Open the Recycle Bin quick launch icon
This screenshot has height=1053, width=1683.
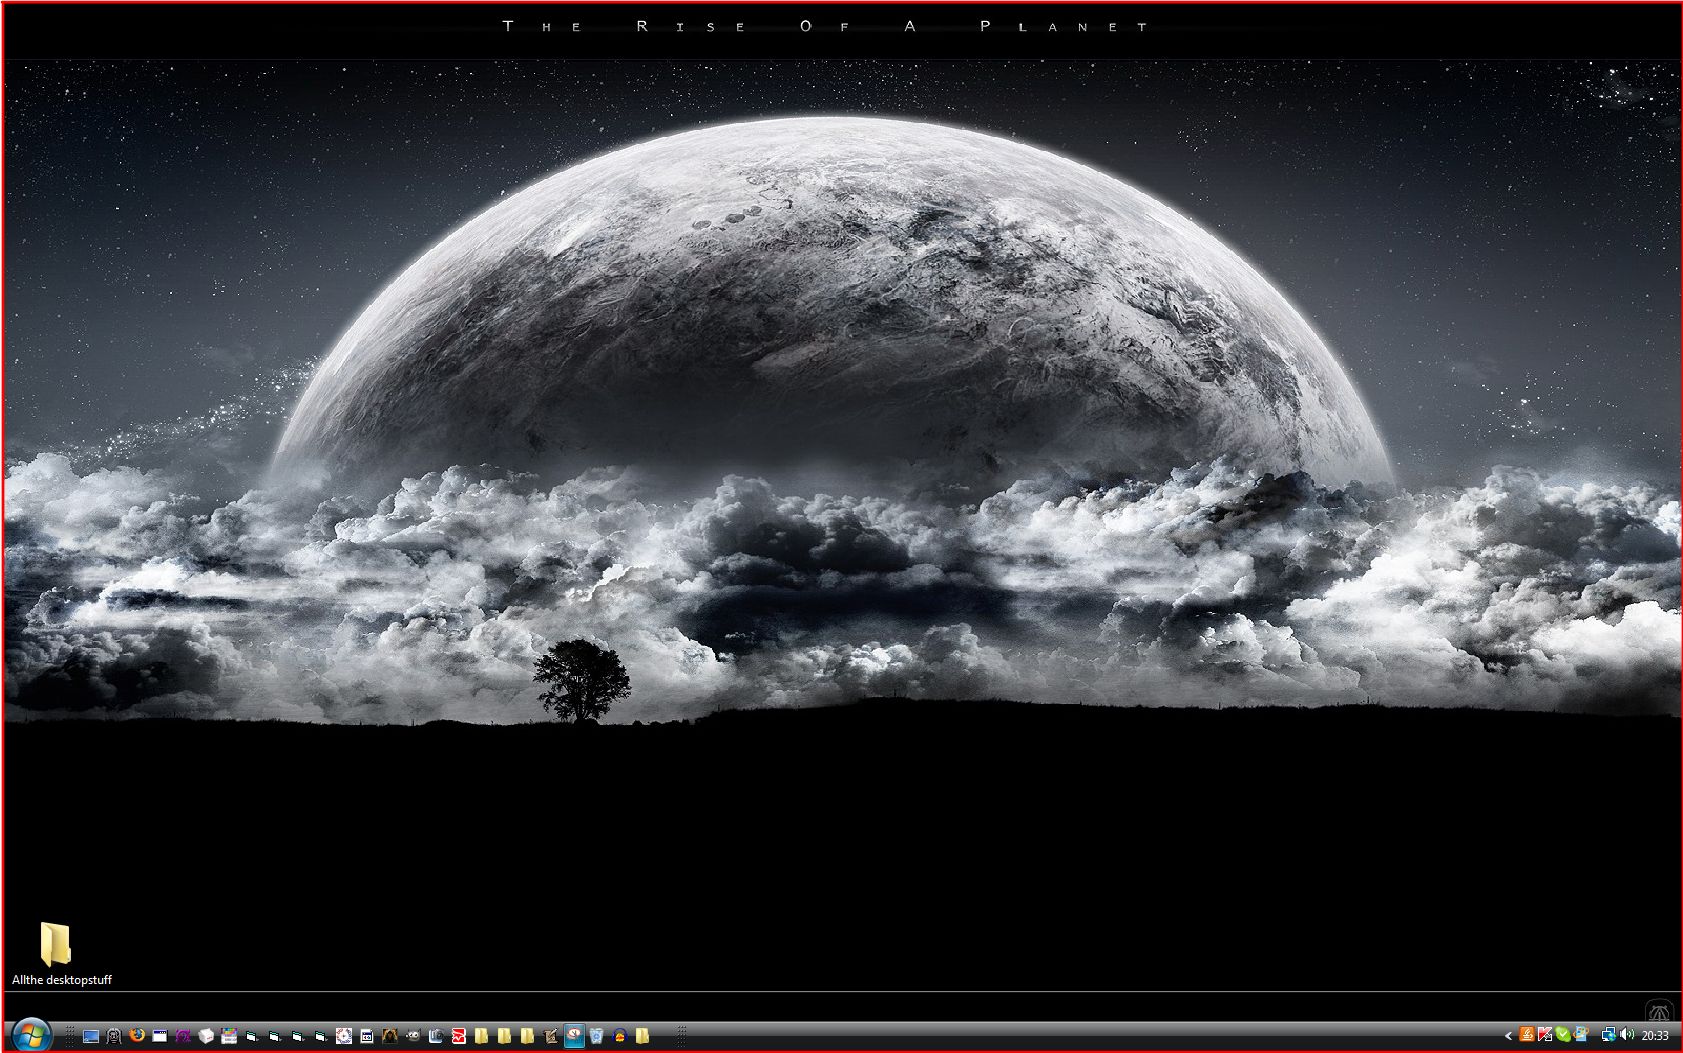click(x=597, y=1036)
